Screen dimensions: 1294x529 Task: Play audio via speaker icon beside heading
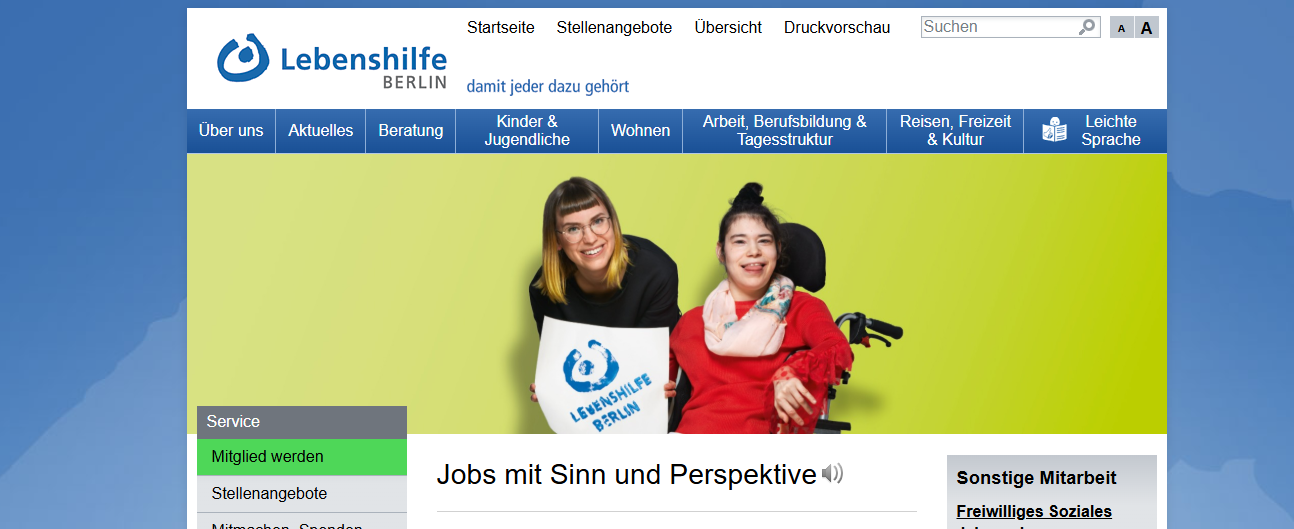click(x=832, y=473)
